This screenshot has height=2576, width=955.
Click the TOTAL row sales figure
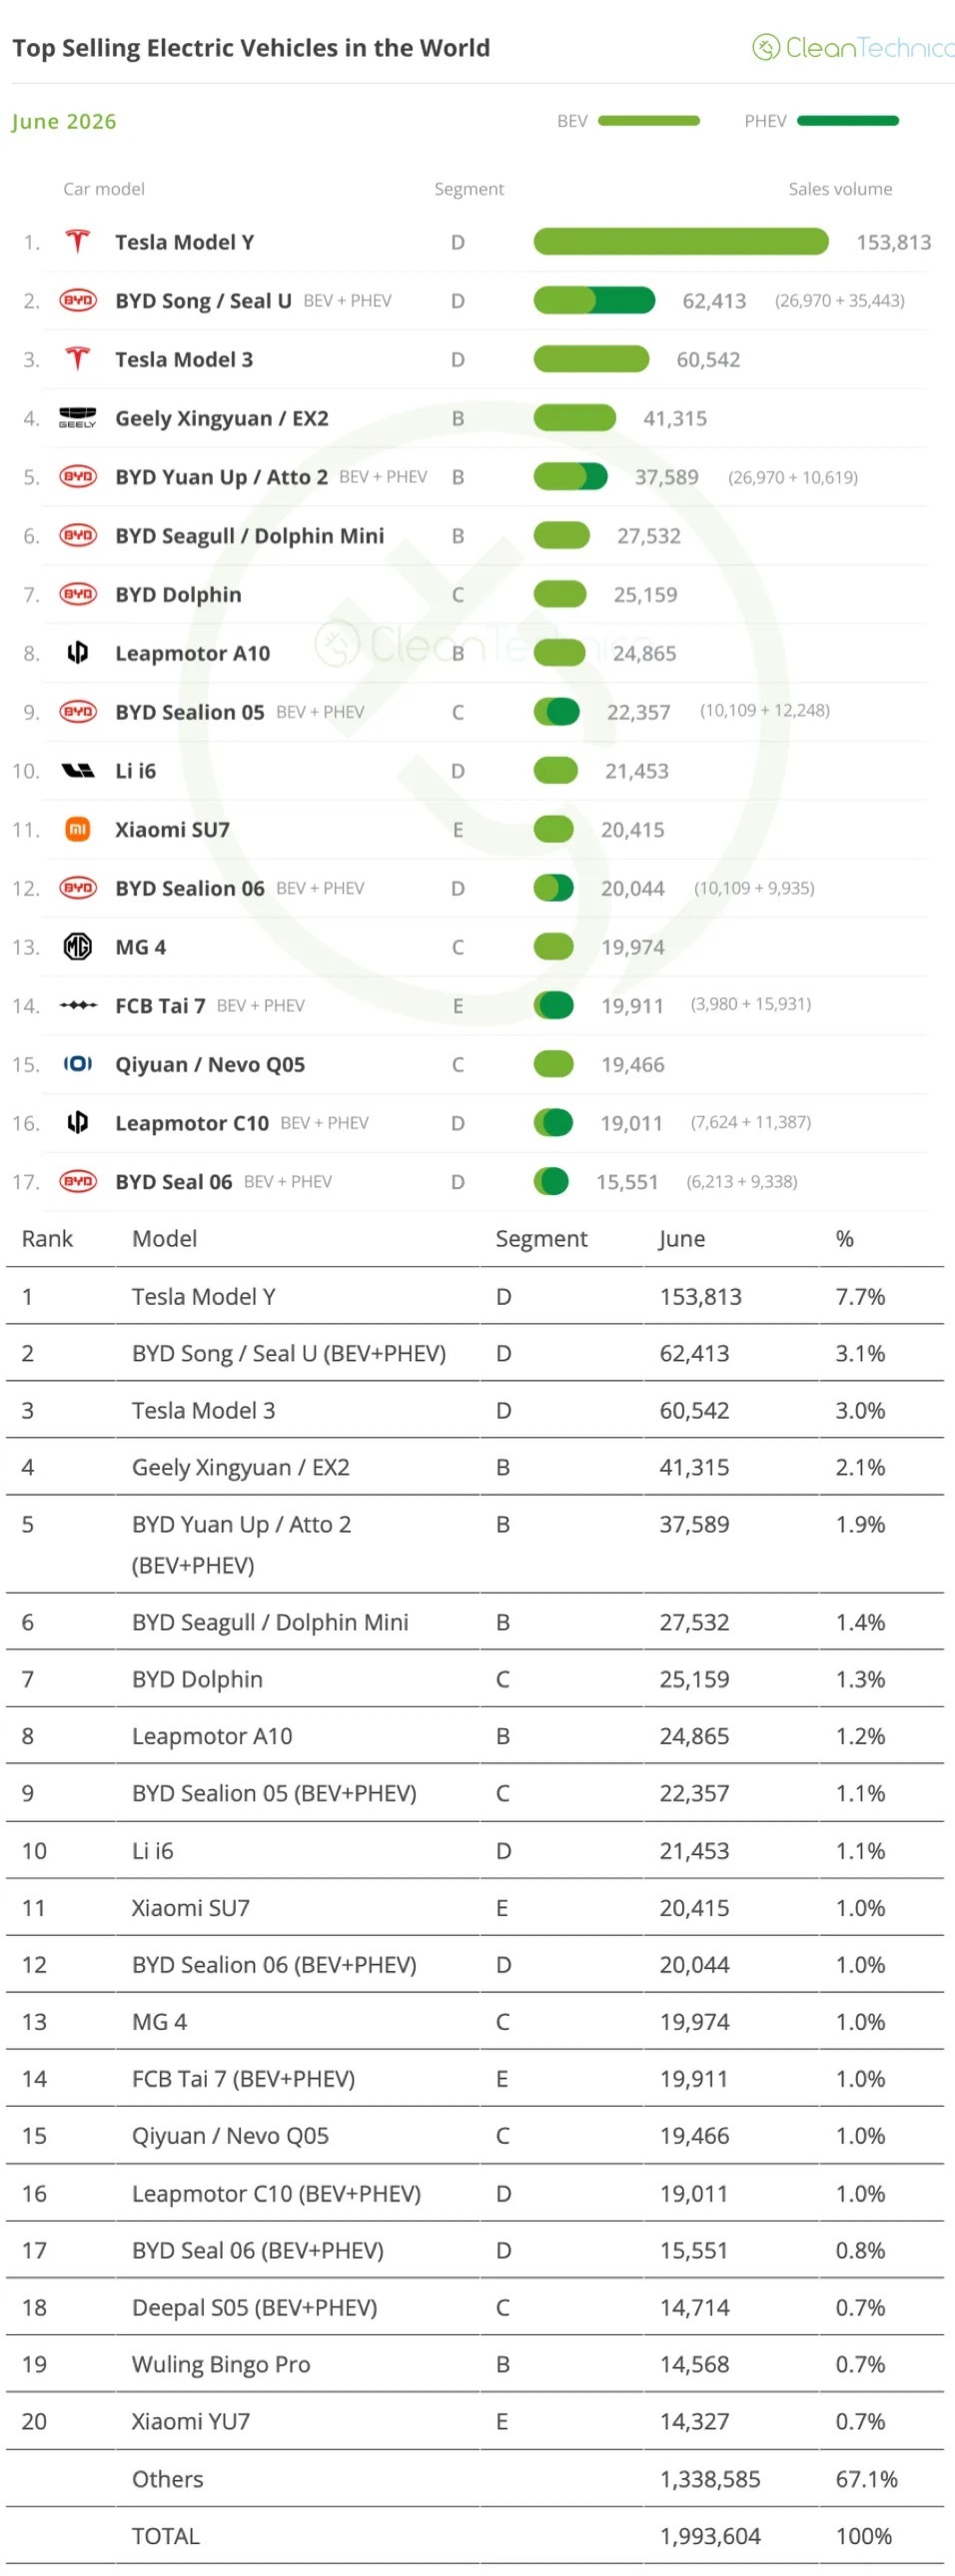point(710,2536)
